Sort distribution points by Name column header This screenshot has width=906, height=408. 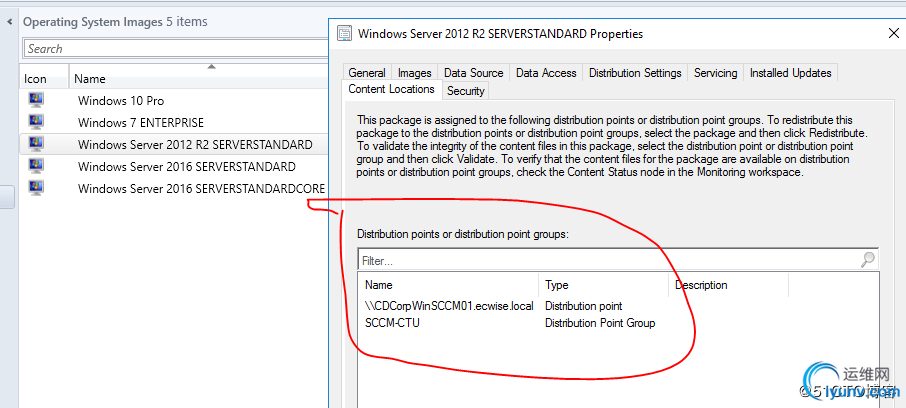[449, 285]
